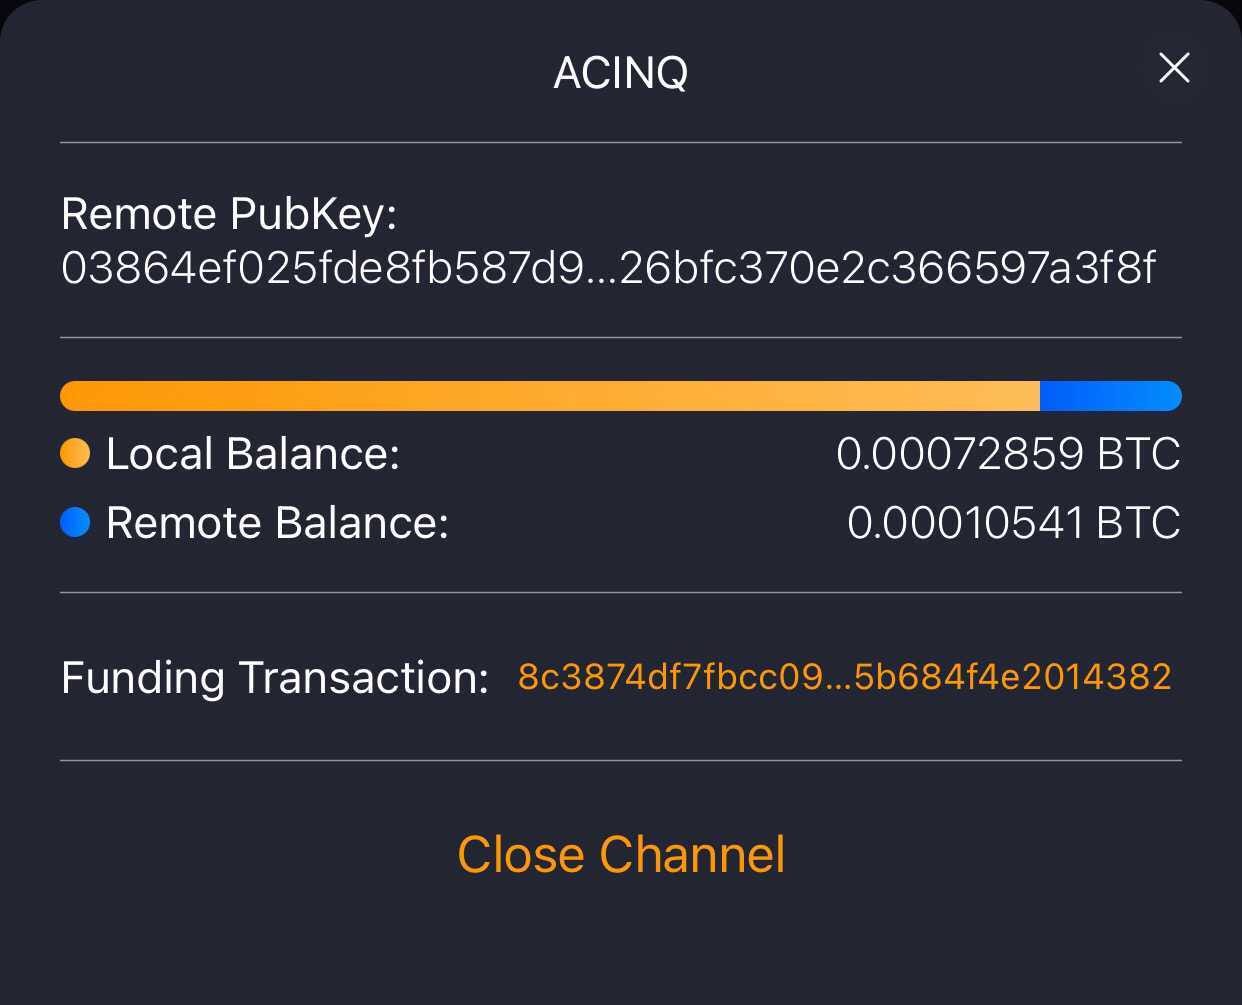Screen dimensions: 1242x1005
Task: Select the Funding Transaction label
Action: (274, 677)
